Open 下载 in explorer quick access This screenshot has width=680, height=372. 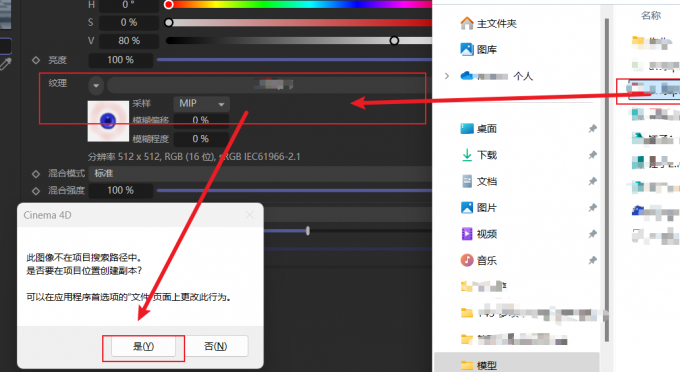[478, 155]
